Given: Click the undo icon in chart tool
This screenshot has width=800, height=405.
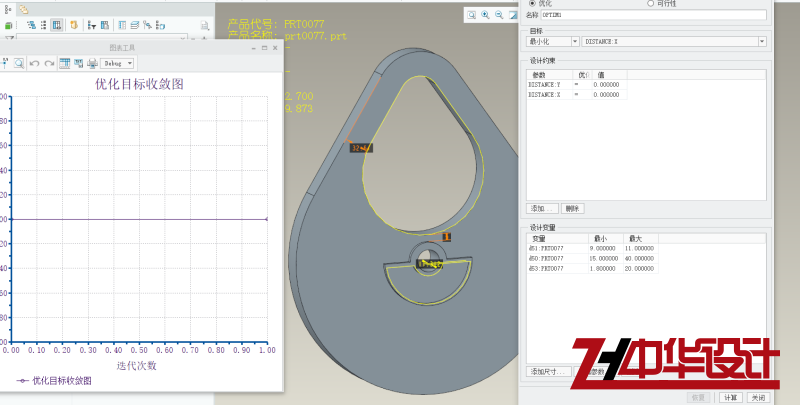Looking at the screenshot, I should click(x=34, y=63).
